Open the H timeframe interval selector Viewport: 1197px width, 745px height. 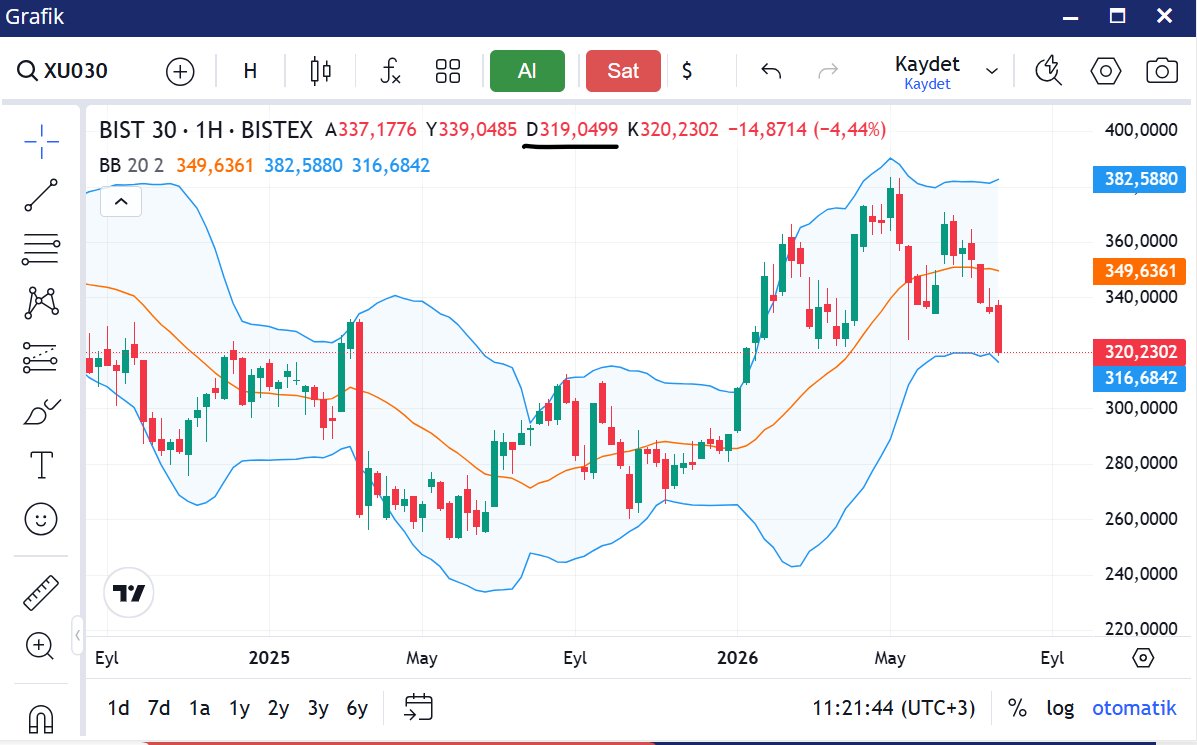pyautogui.click(x=250, y=72)
